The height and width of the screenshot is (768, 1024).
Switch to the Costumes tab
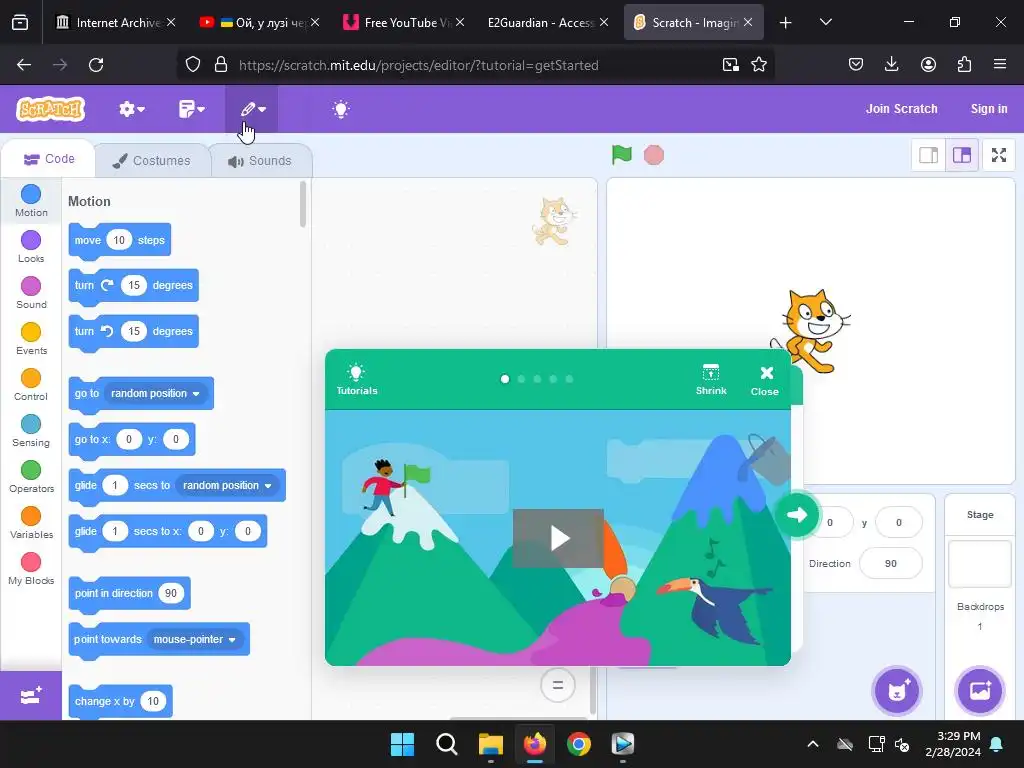(152, 161)
